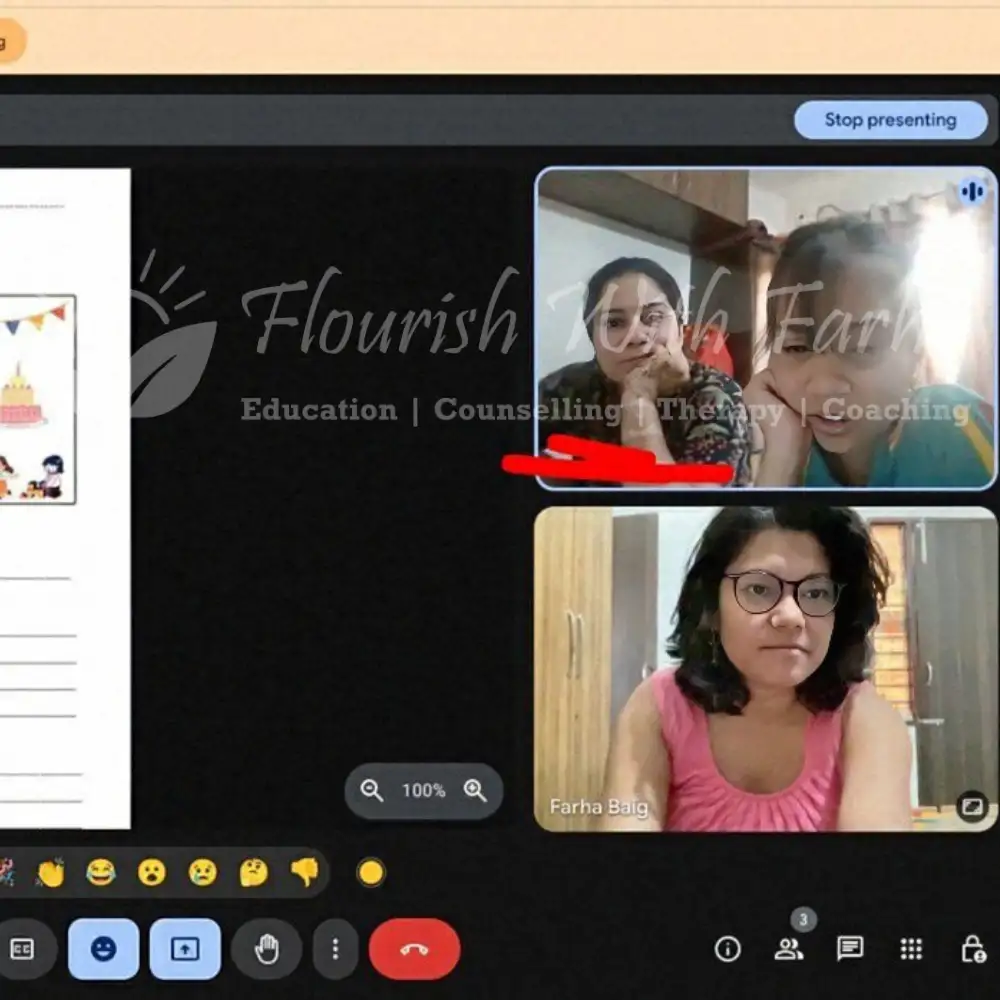
Task: Toggle closed captions on
Action: pyautogui.click(x=22, y=949)
